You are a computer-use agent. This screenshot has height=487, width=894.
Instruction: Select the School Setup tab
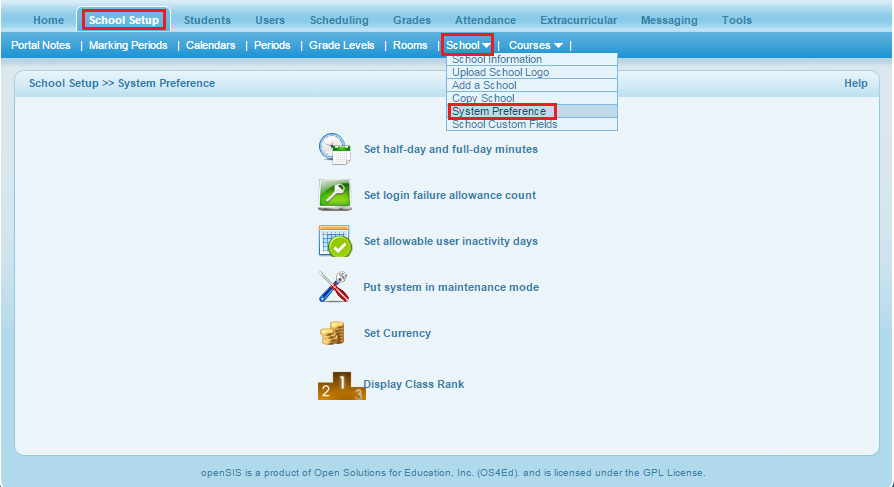click(x=124, y=20)
